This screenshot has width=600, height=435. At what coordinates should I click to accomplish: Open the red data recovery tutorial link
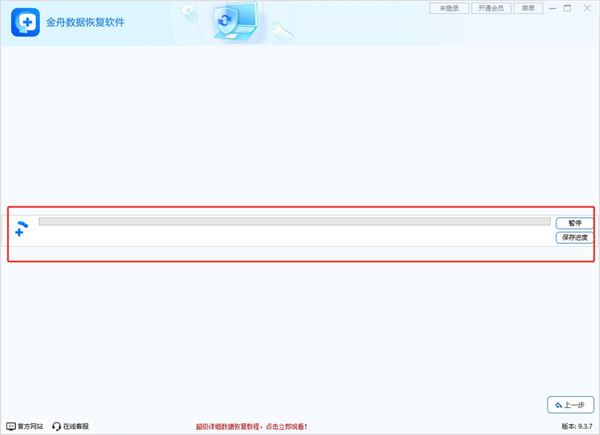coord(251,427)
